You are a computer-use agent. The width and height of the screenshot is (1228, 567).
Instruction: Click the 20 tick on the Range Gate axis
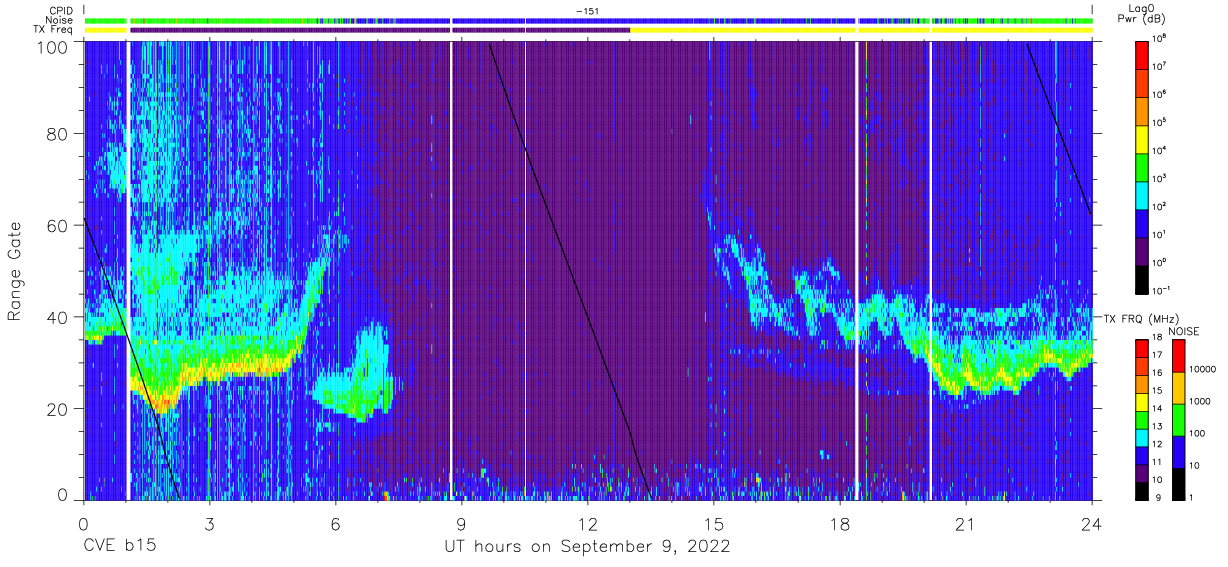point(57,409)
